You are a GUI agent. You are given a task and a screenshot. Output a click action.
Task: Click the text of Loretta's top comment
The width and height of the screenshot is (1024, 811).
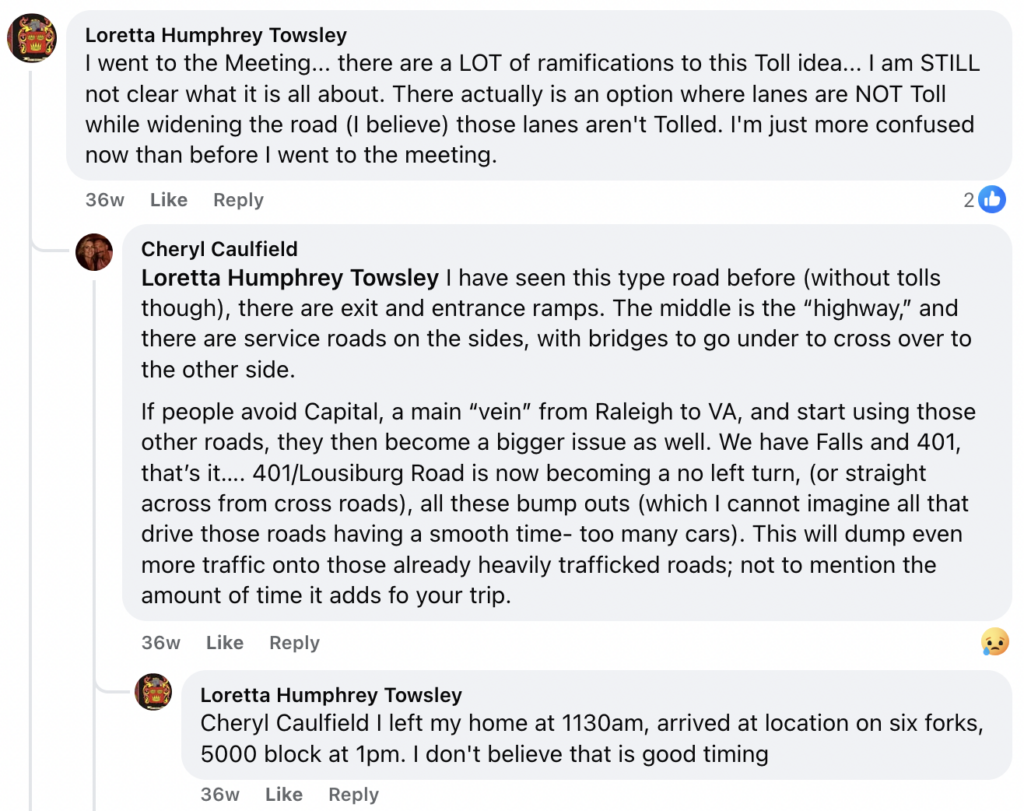point(530,110)
